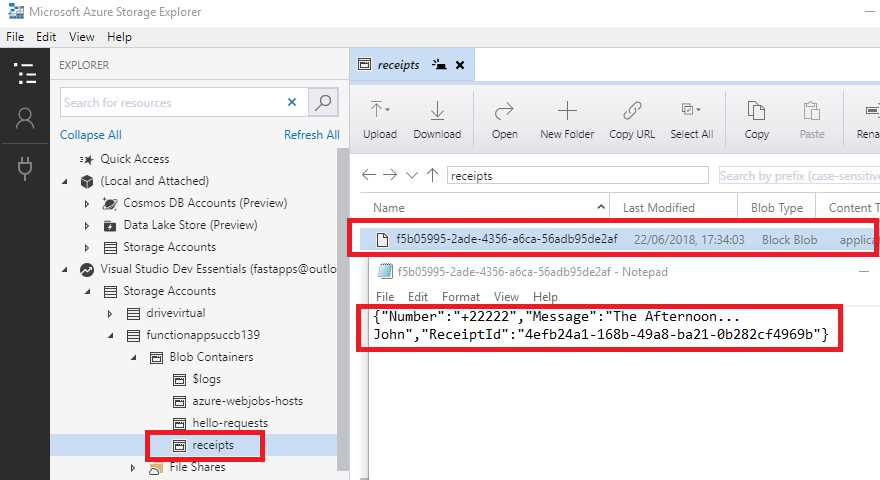Click the Block Blob cell of the blob
This screenshot has height=480, width=880.
tap(789, 240)
